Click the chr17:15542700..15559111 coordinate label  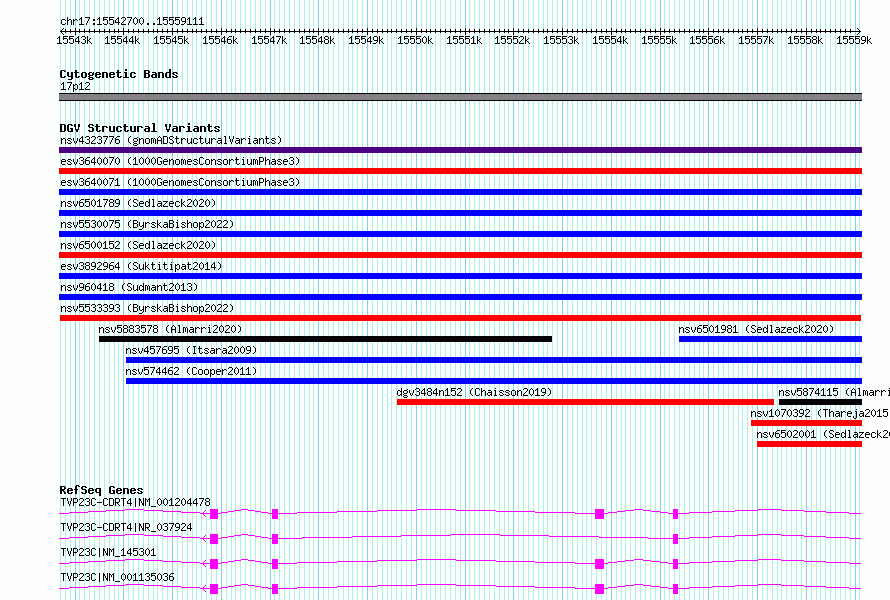[132, 21]
